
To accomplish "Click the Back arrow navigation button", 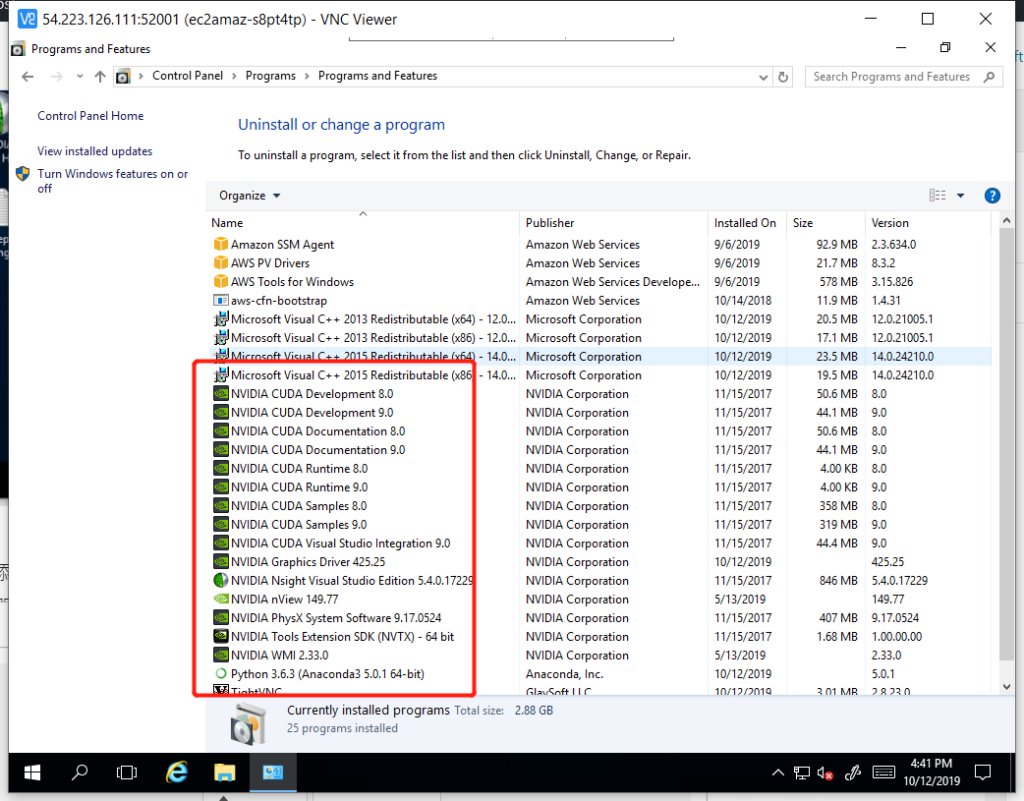I will [28, 77].
